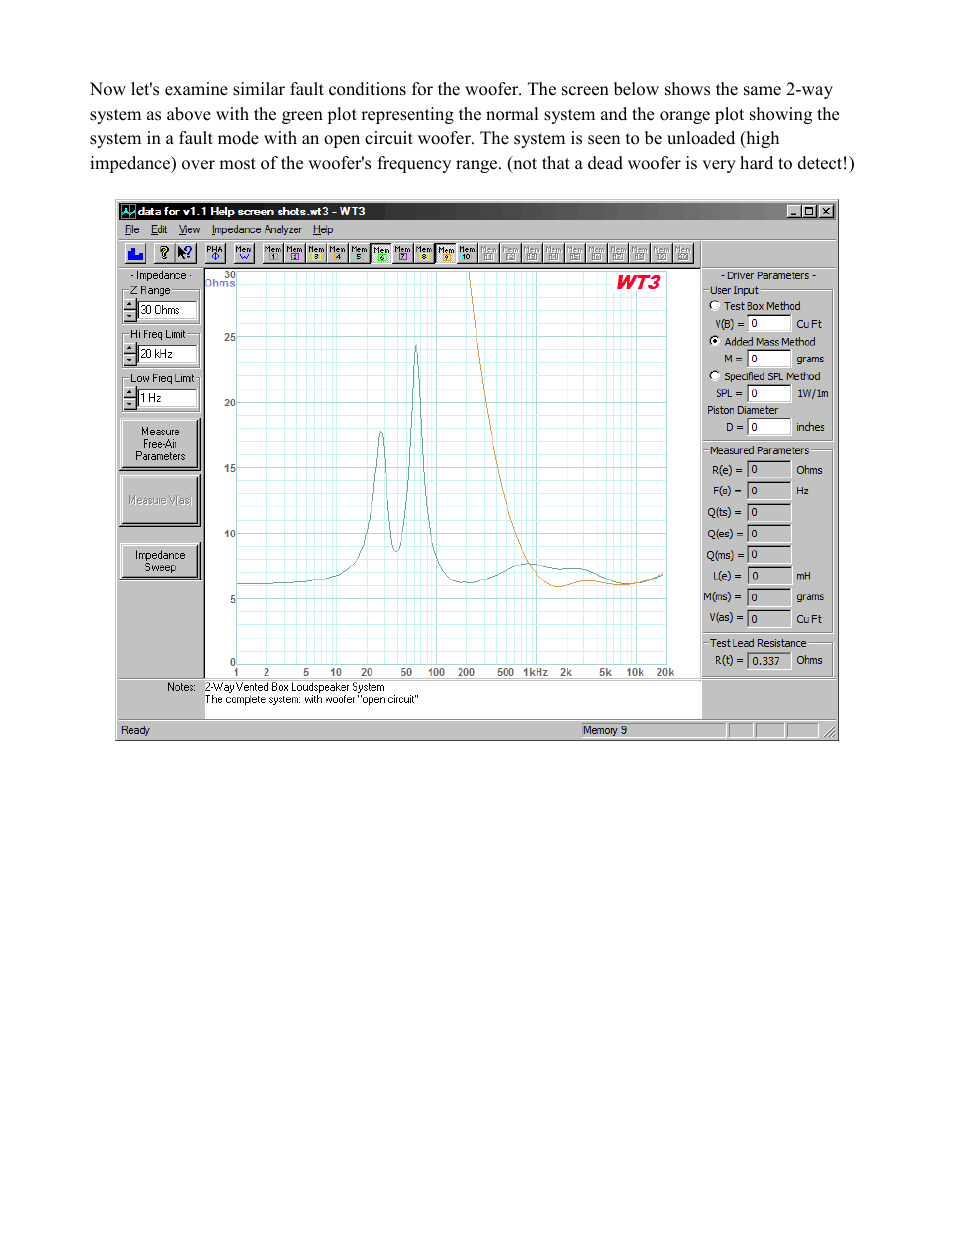
Task: Activate the context help arrow icon
Action: (x=185, y=253)
